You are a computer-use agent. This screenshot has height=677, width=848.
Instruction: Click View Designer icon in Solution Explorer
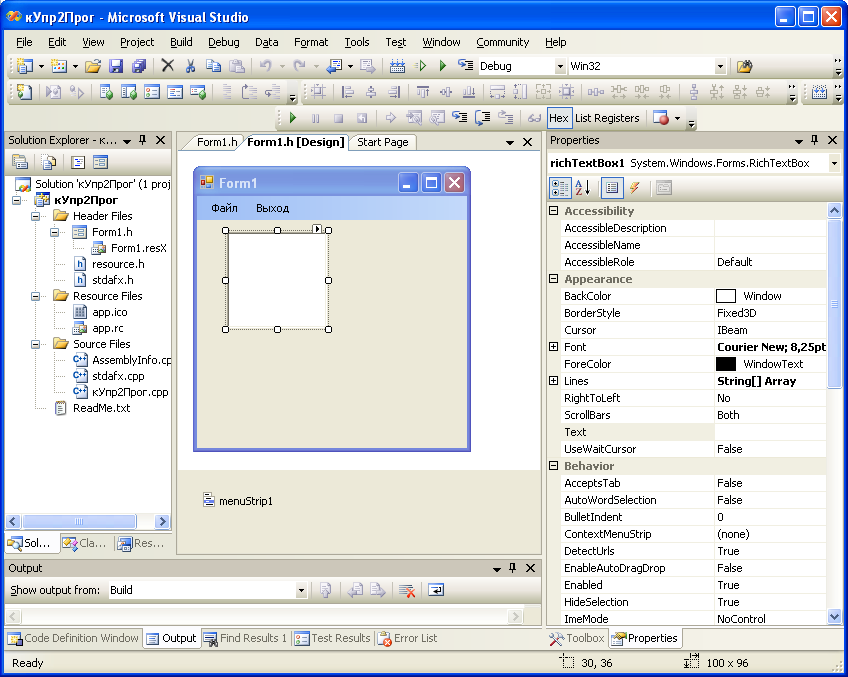click(100, 162)
